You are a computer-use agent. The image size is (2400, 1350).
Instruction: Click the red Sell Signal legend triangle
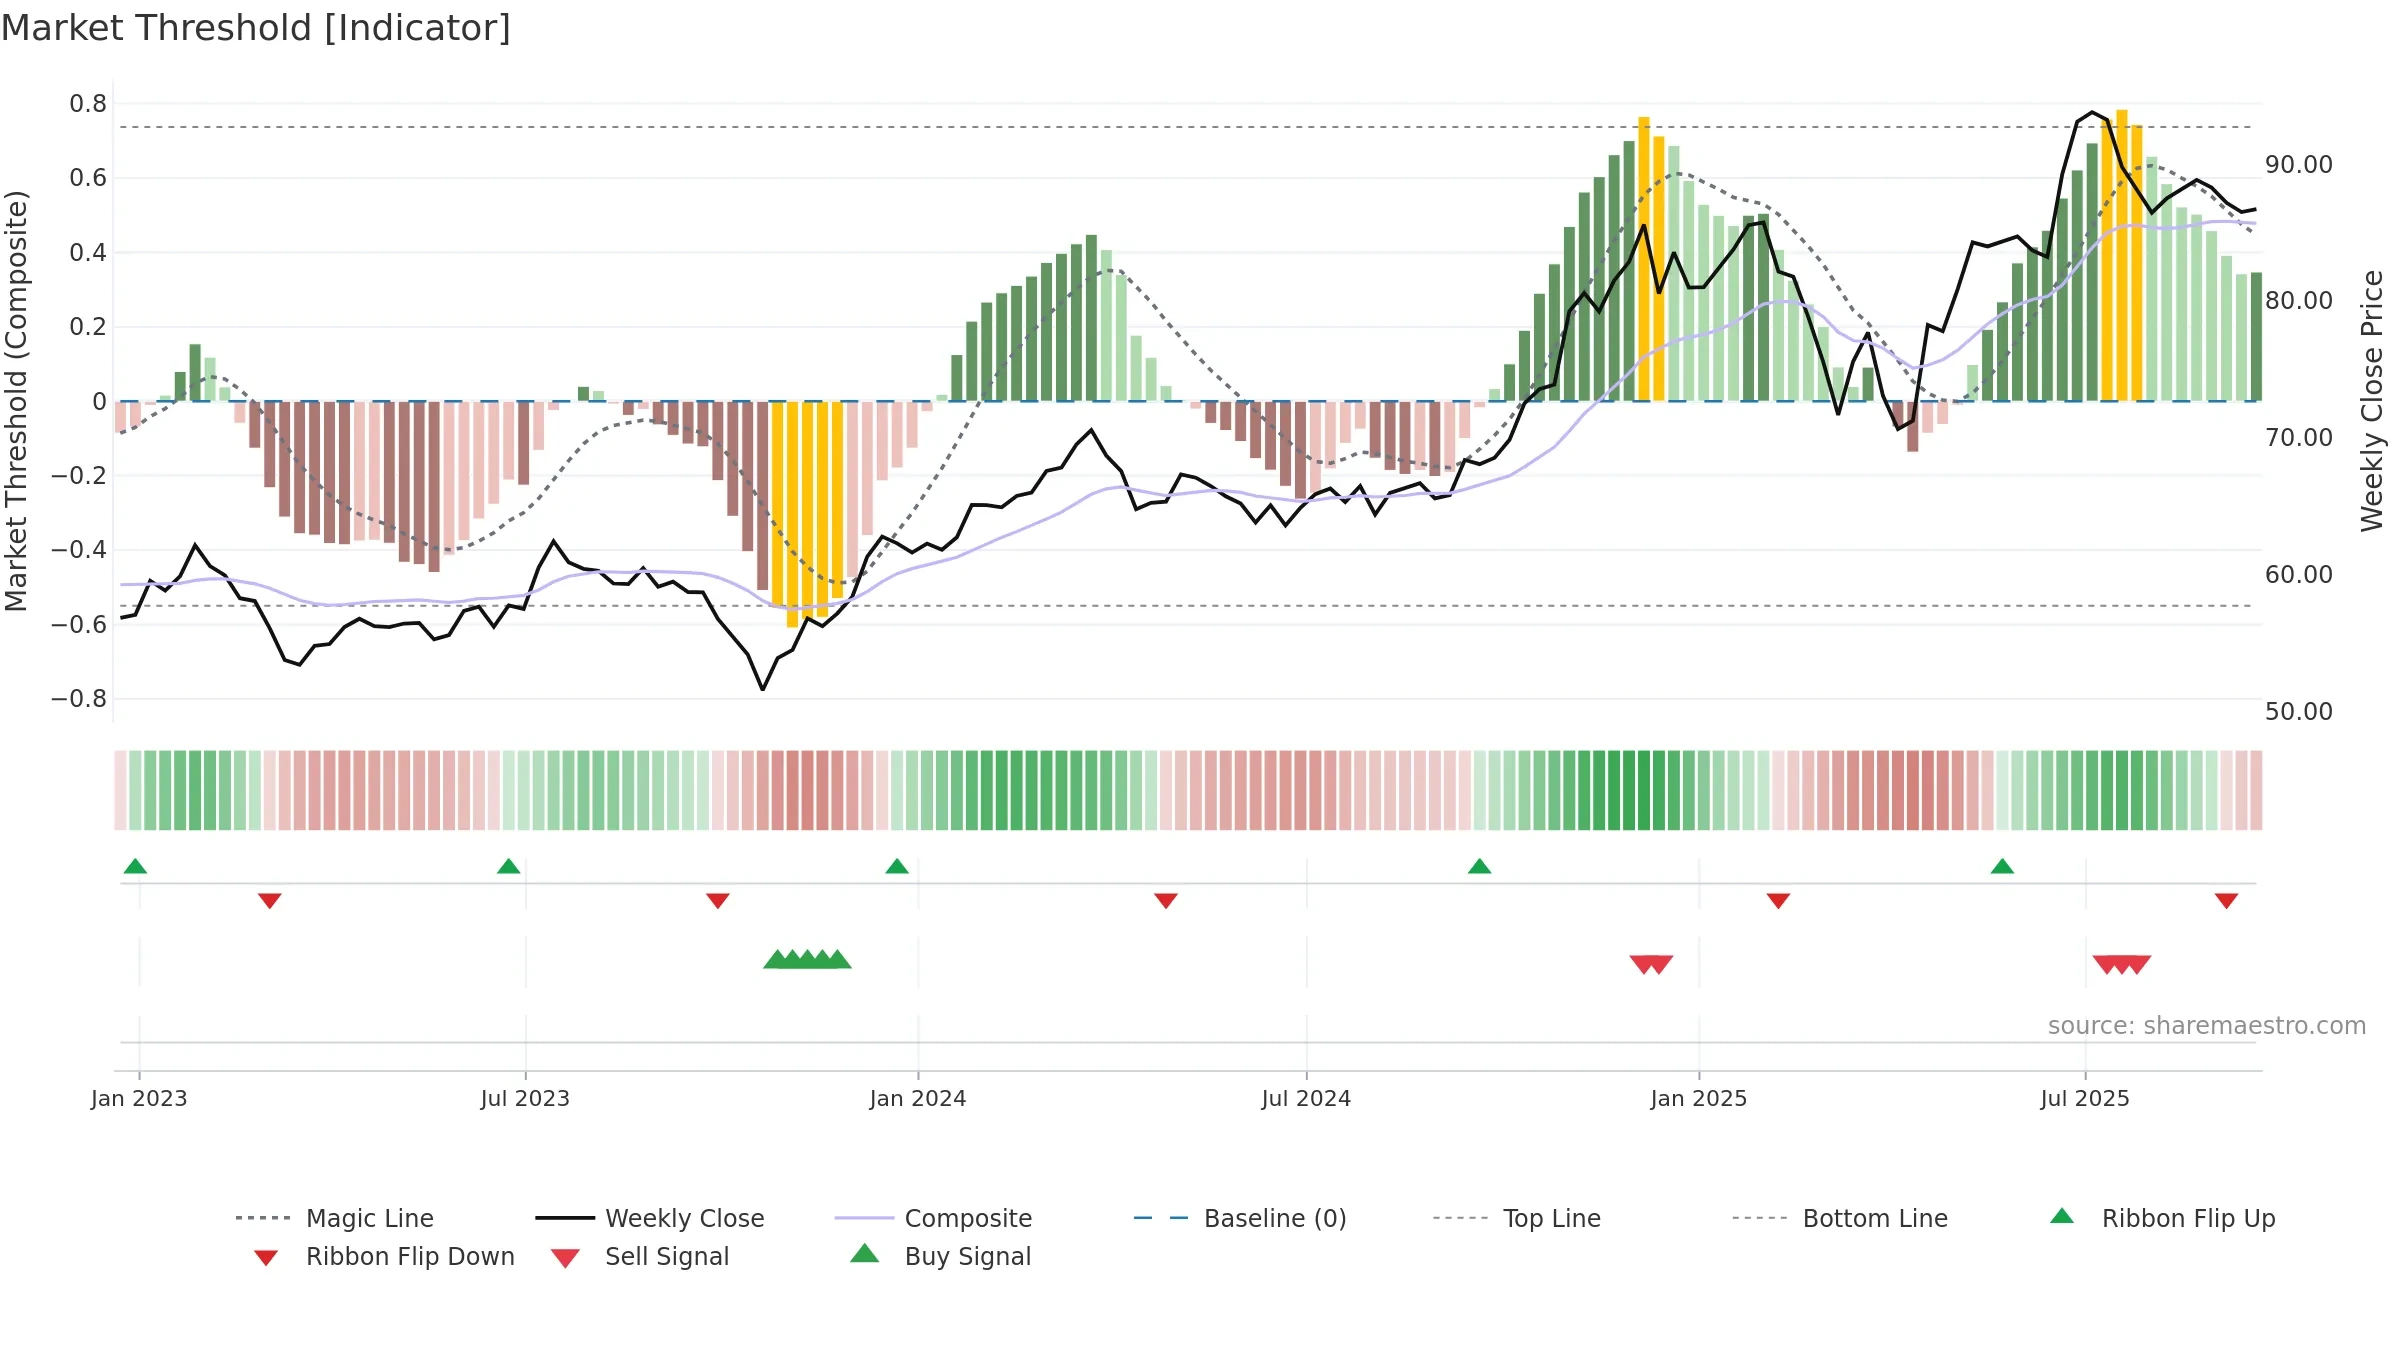565,1258
